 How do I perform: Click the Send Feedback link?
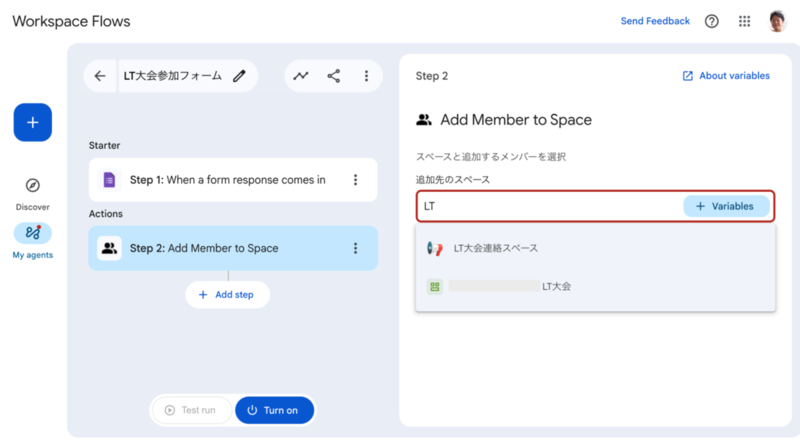(655, 21)
